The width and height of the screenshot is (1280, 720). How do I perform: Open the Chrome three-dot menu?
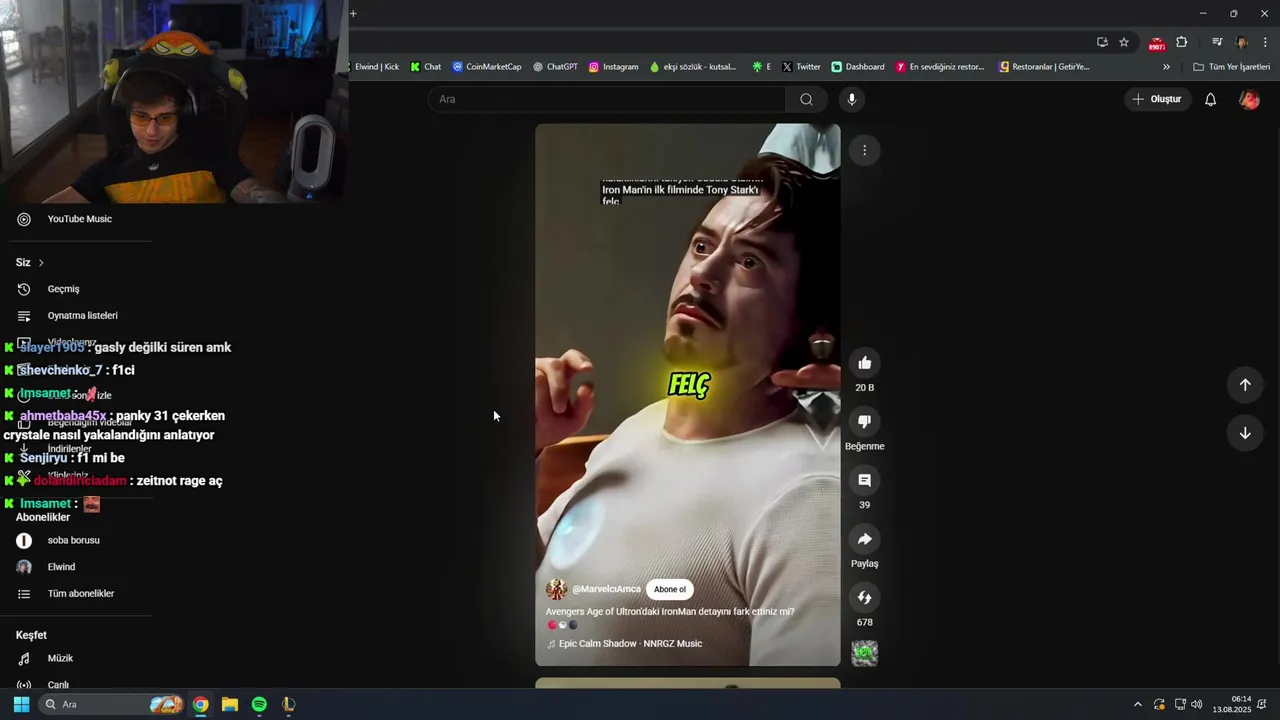pyautogui.click(x=1266, y=42)
